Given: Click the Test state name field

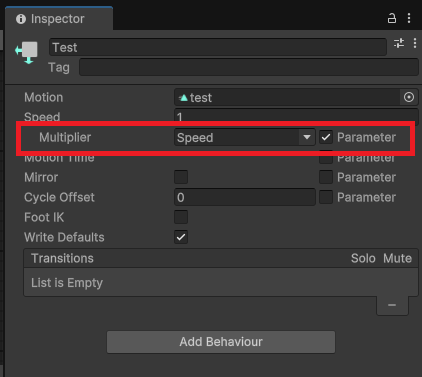Looking at the screenshot, I should pos(218,47).
